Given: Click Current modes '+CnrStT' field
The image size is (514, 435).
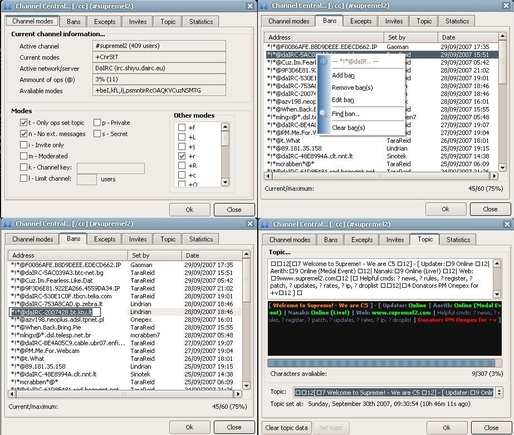Looking at the screenshot, I should [159, 57].
